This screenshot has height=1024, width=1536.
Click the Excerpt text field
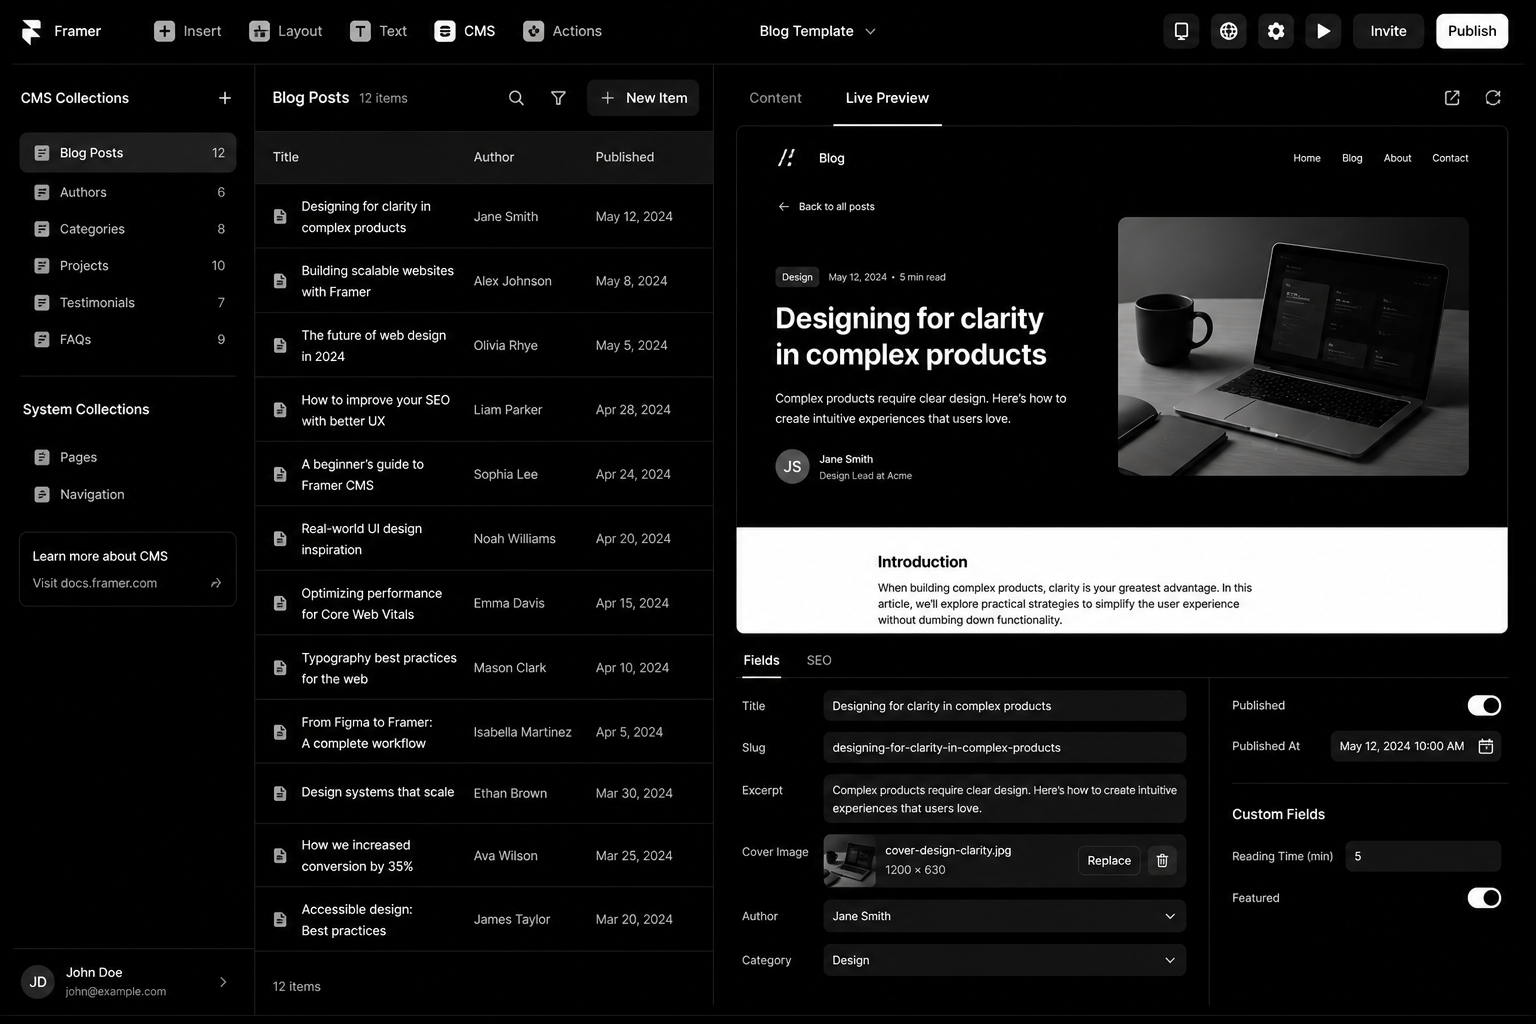(1005, 799)
